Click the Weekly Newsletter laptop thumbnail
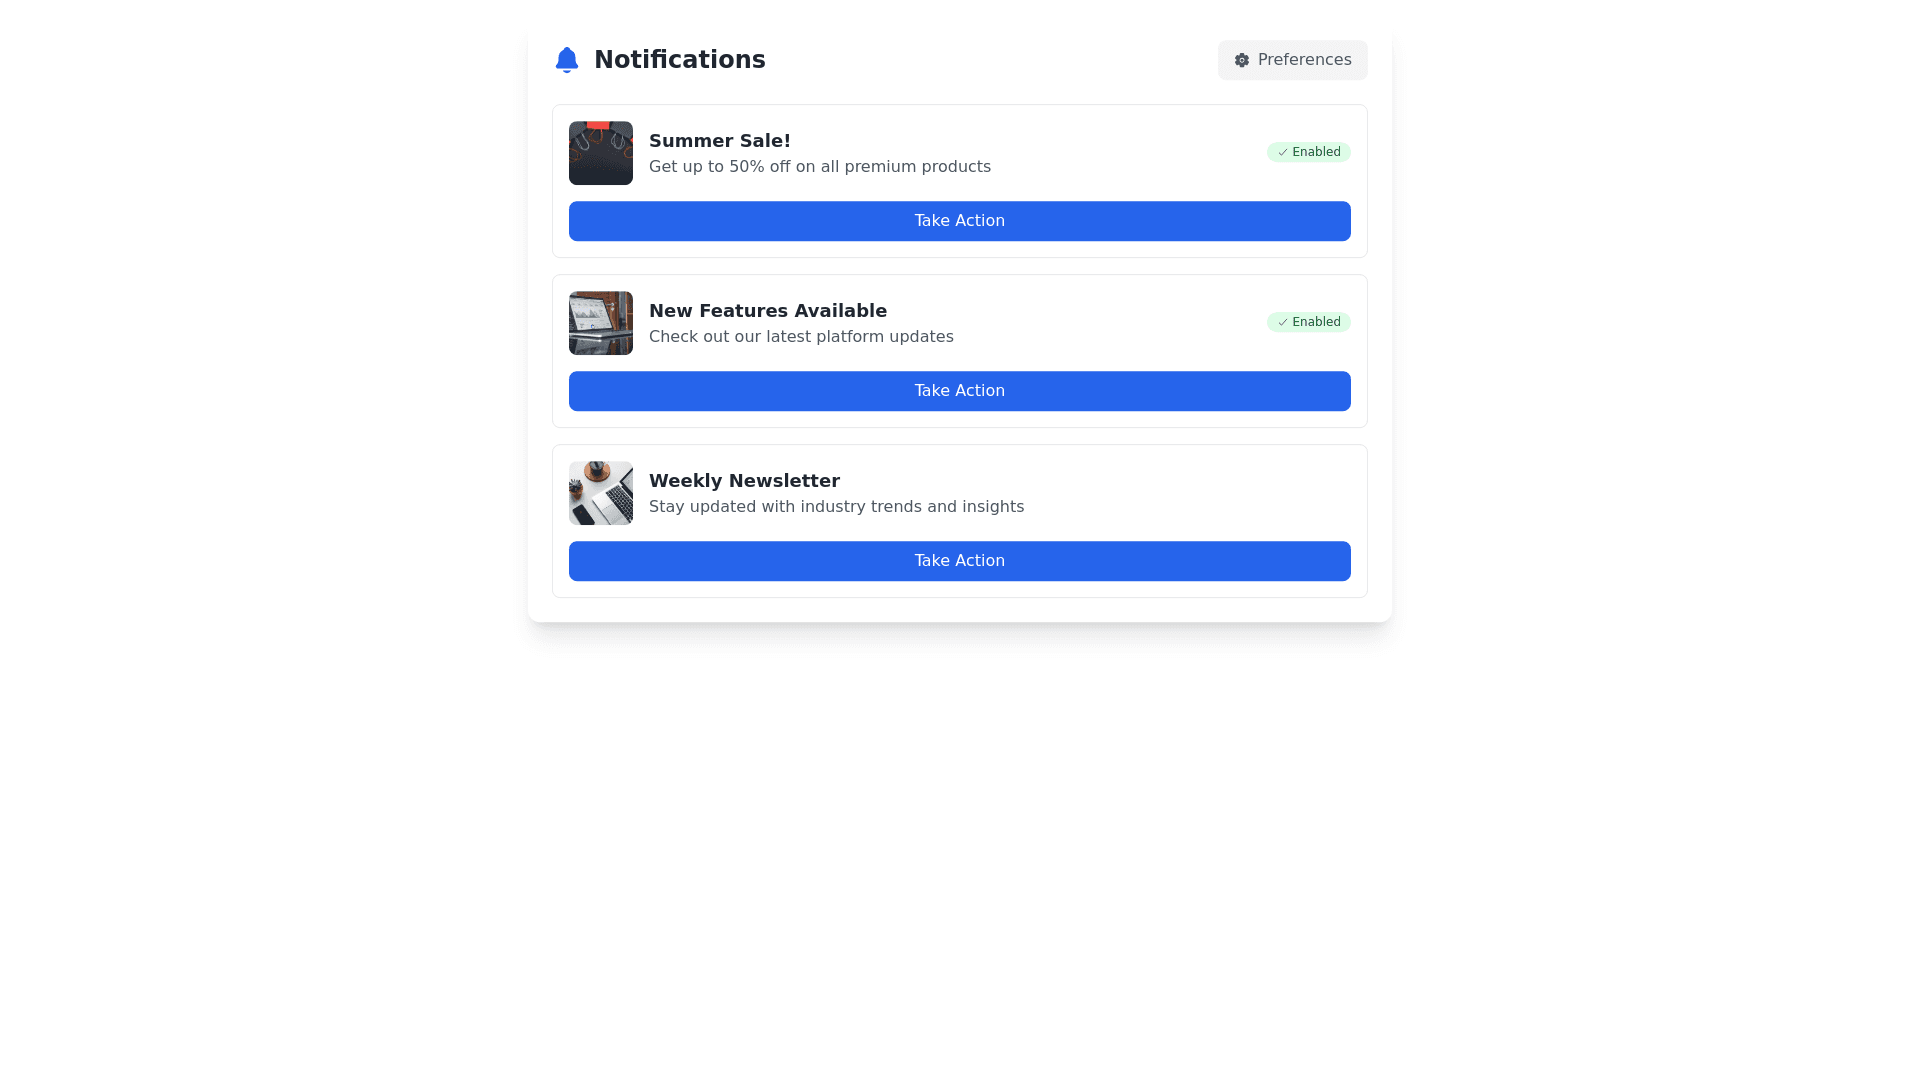 point(600,493)
